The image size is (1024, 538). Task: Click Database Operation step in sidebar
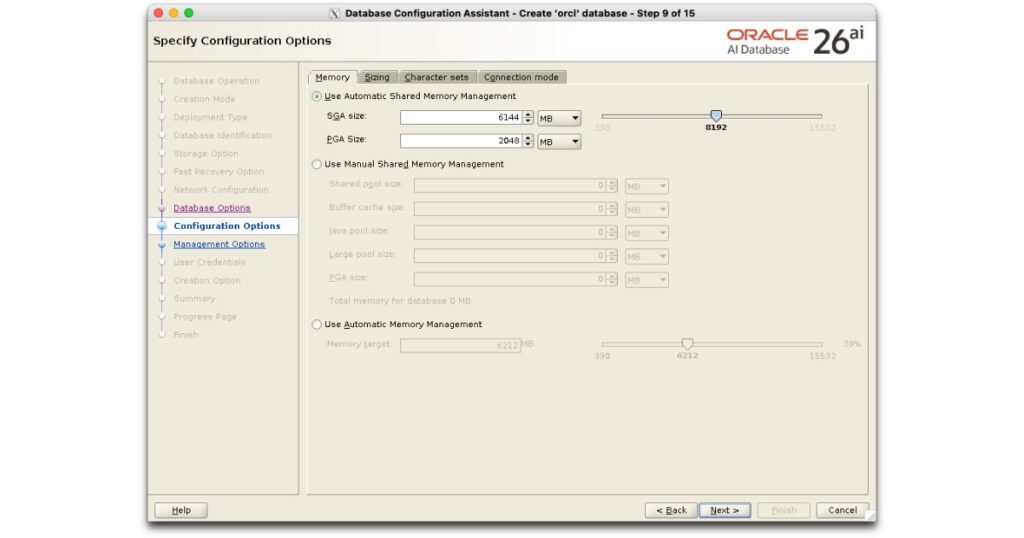(x=216, y=81)
